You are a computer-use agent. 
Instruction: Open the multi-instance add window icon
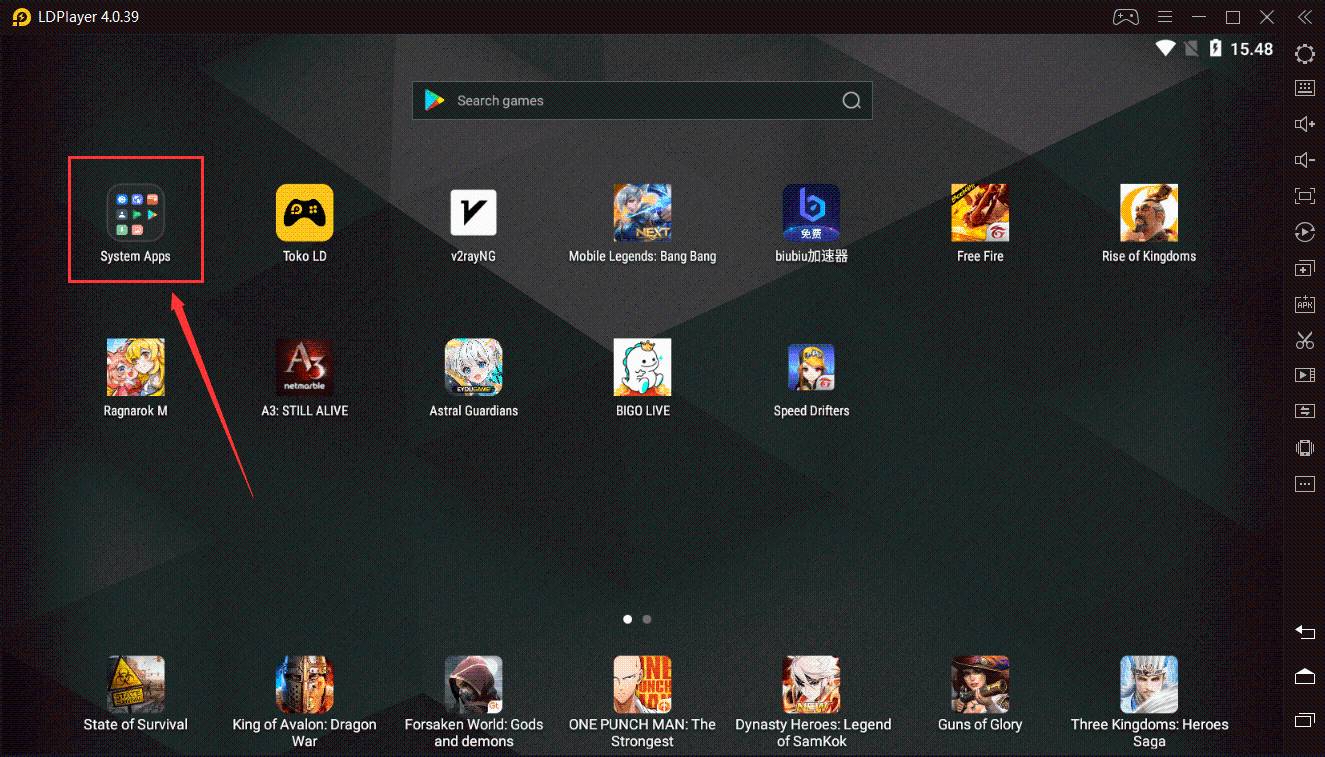(x=1304, y=269)
